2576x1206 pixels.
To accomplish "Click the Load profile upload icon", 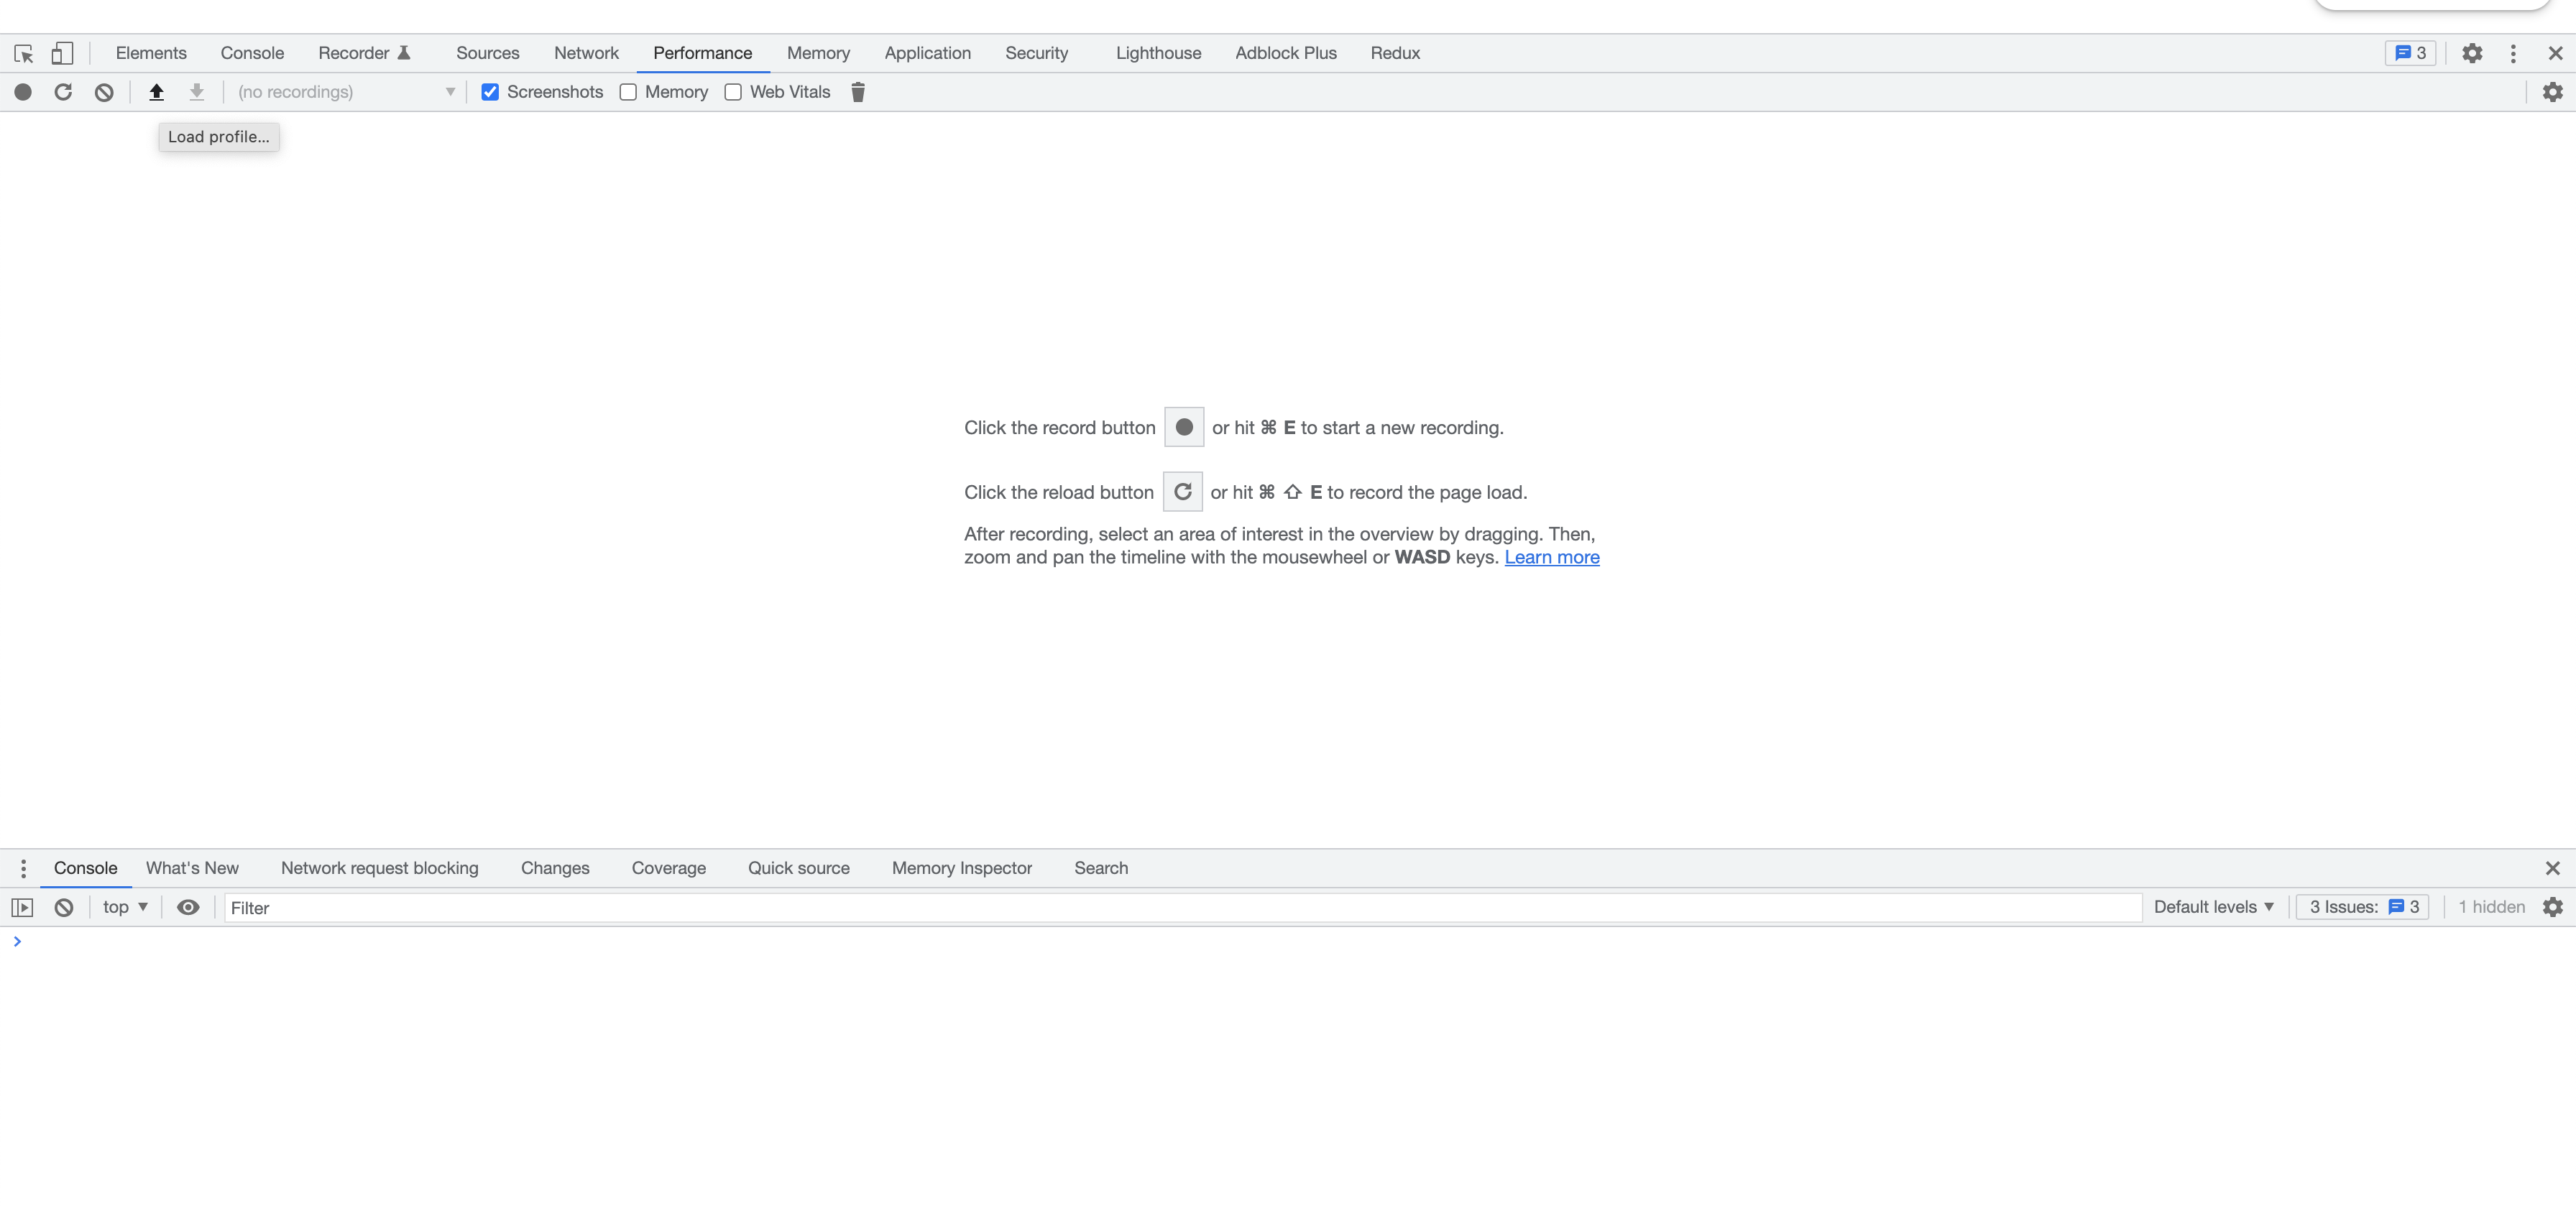I will coord(156,92).
